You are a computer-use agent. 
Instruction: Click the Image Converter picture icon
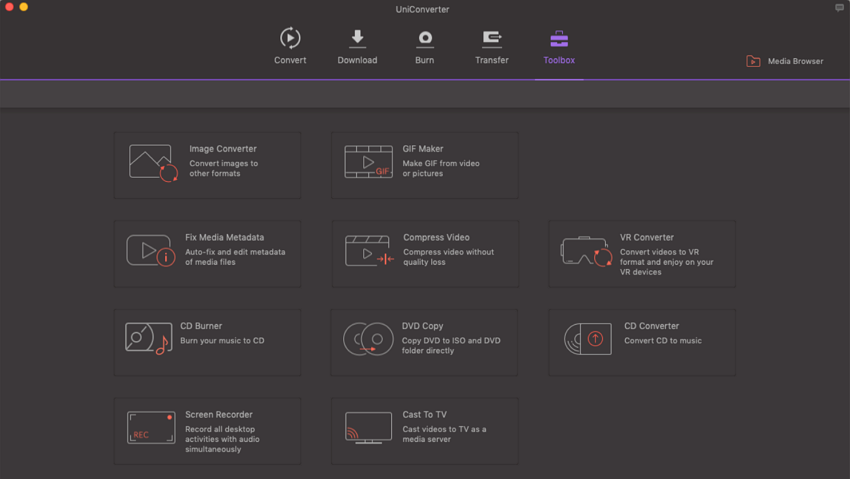(x=153, y=163)
